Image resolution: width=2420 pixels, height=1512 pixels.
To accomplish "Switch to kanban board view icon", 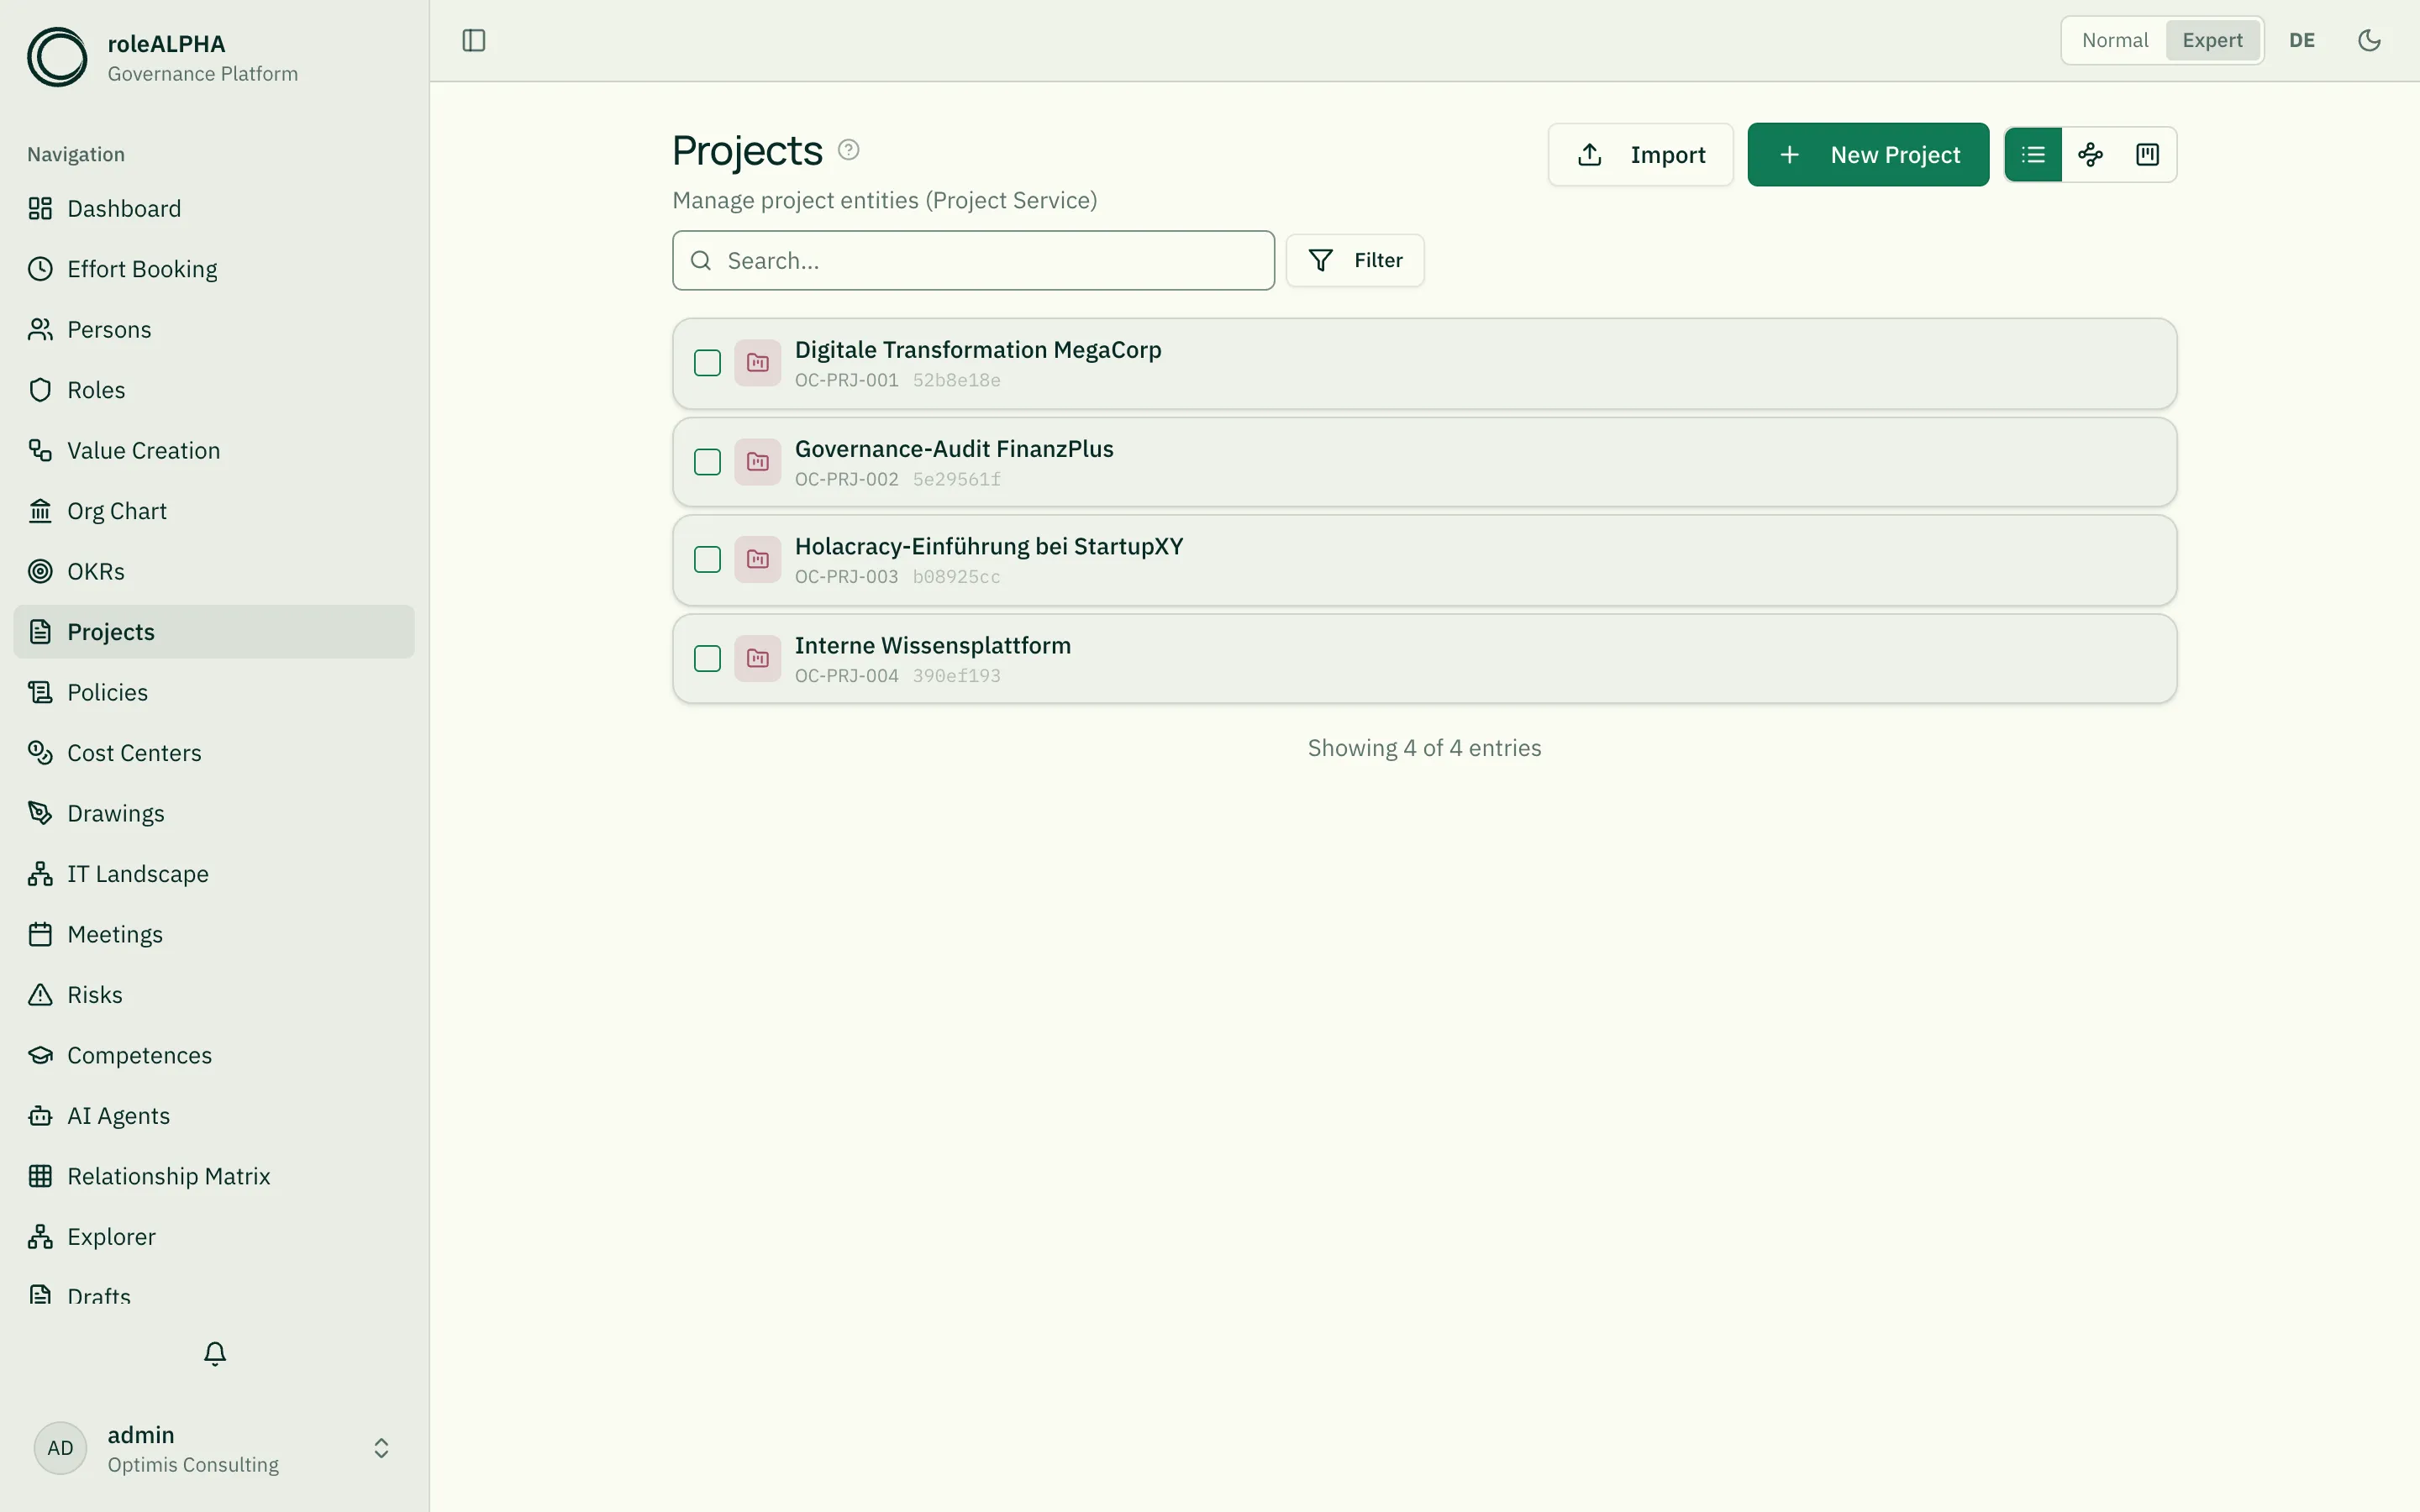I will tap(2147, 154).
